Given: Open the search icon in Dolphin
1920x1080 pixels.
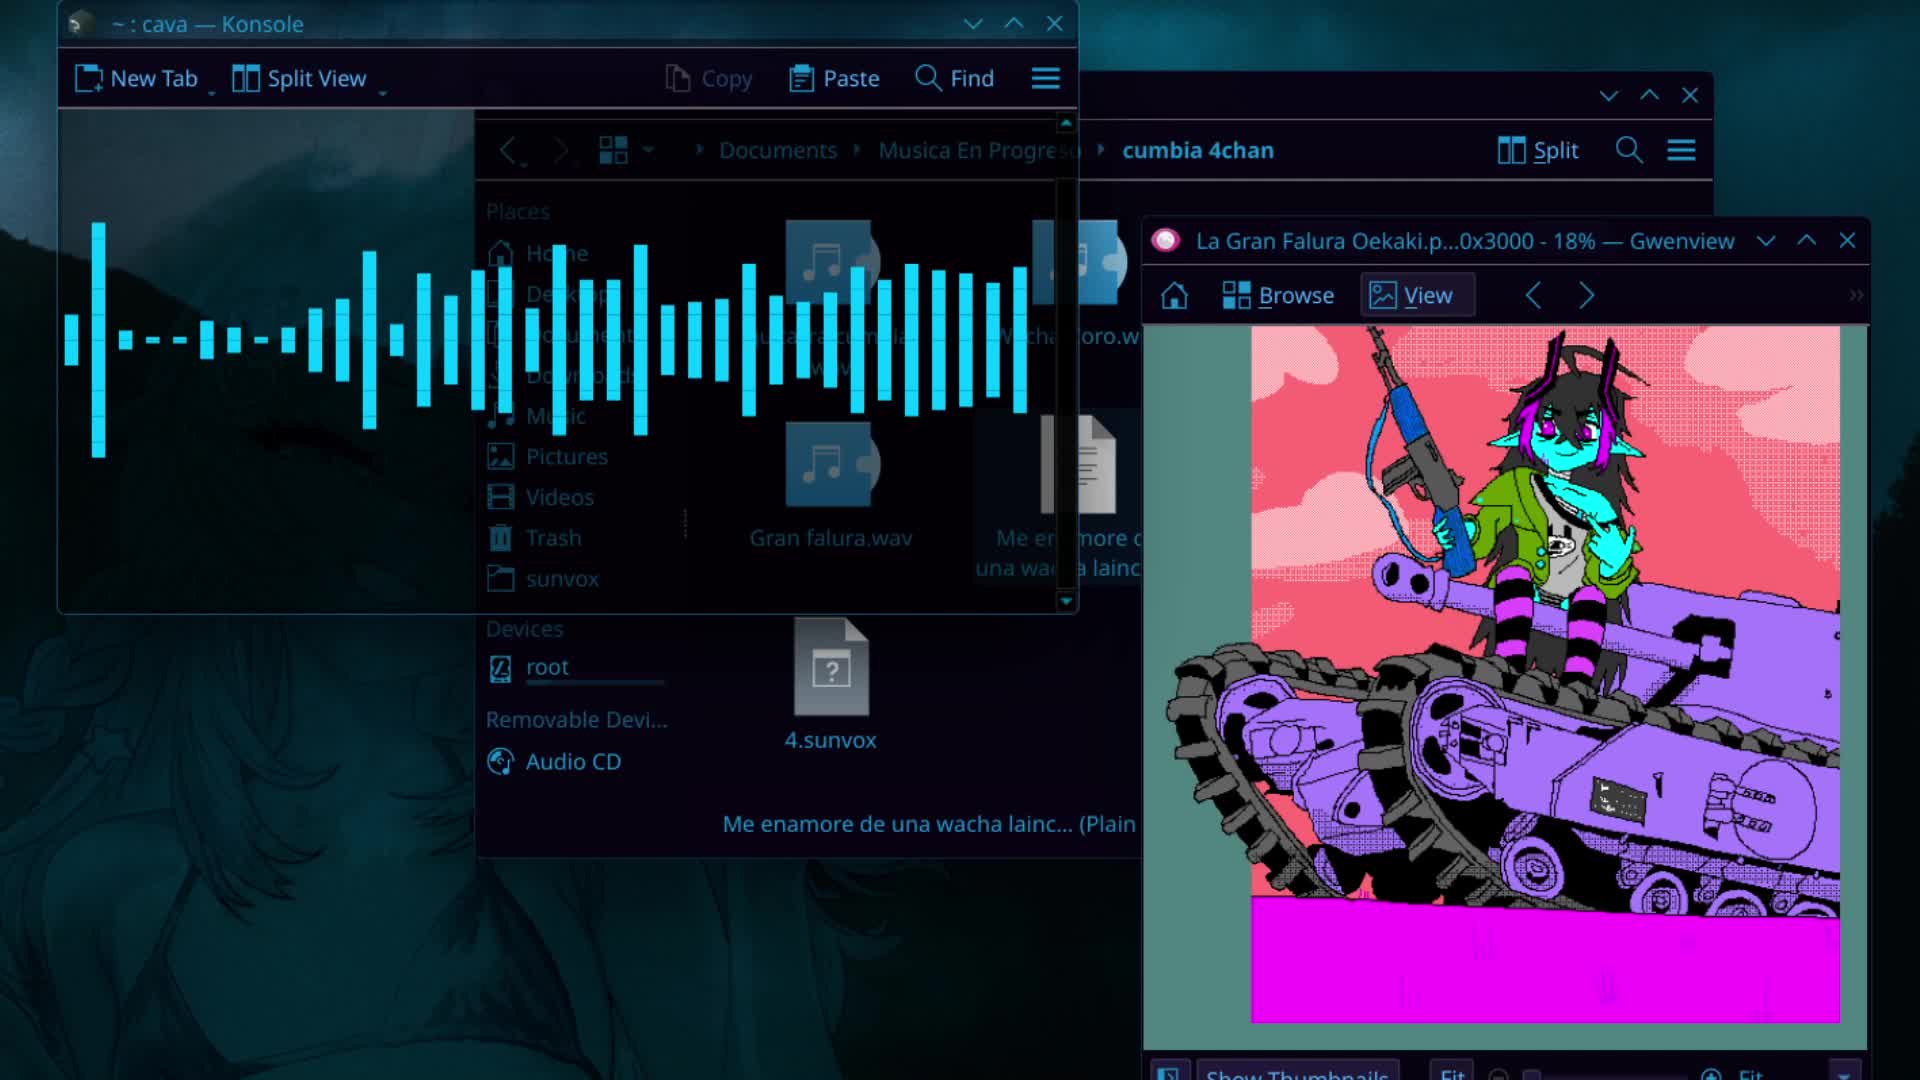Looking at the screenshot, I should (1629, 150).
